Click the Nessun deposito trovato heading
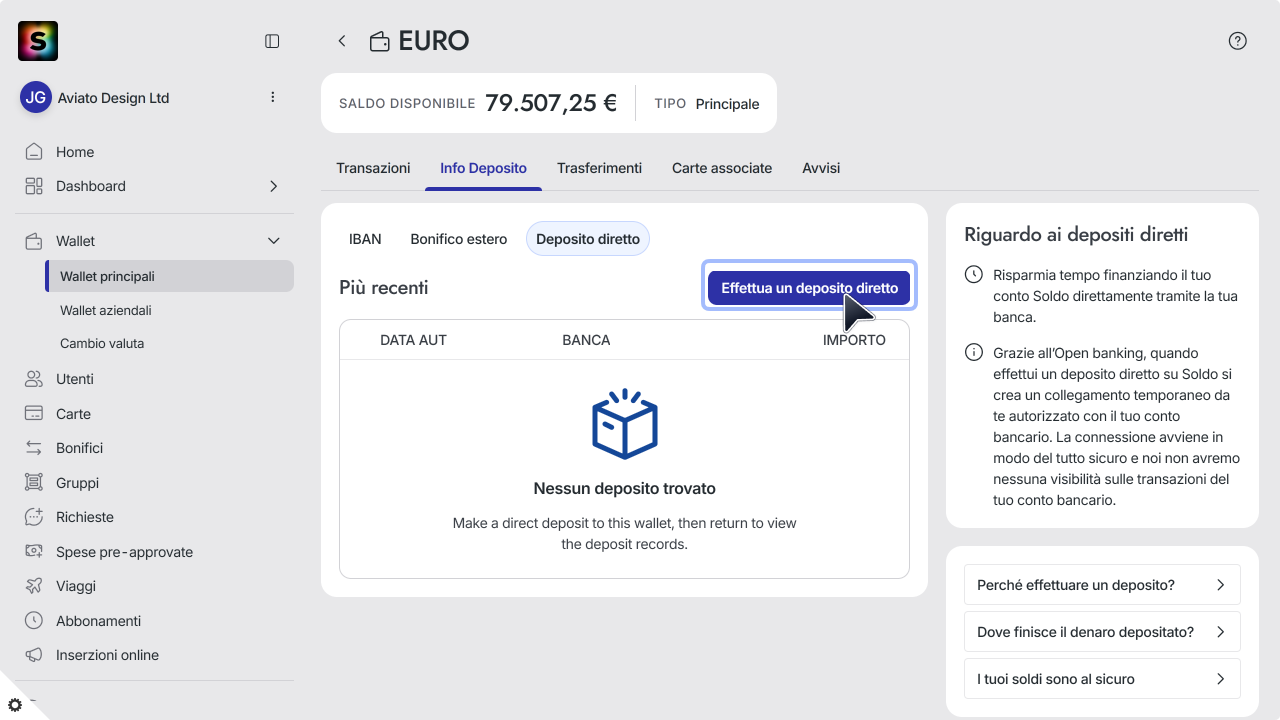Screen dimensions: 1280x720 point(624,489)
